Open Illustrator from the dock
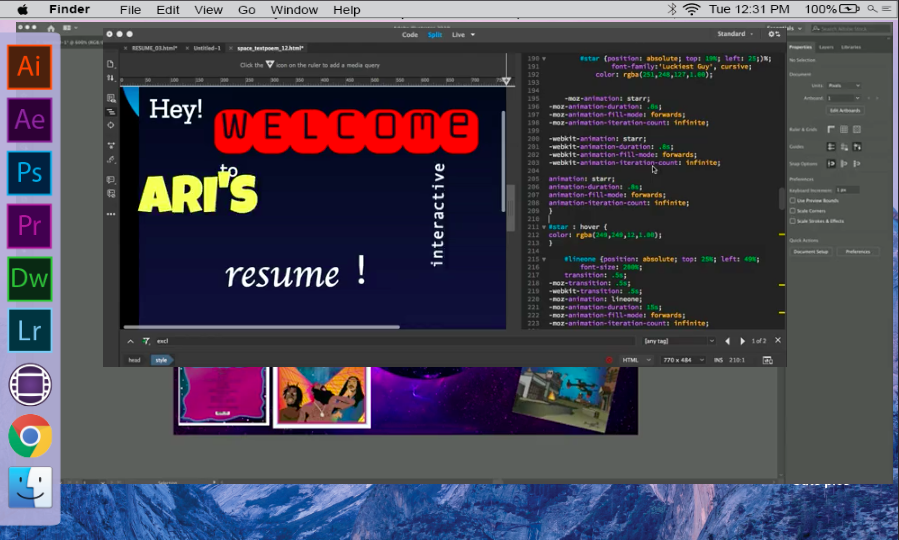The width and height of the screenshot is (899, 540). [x=29, y=67]
